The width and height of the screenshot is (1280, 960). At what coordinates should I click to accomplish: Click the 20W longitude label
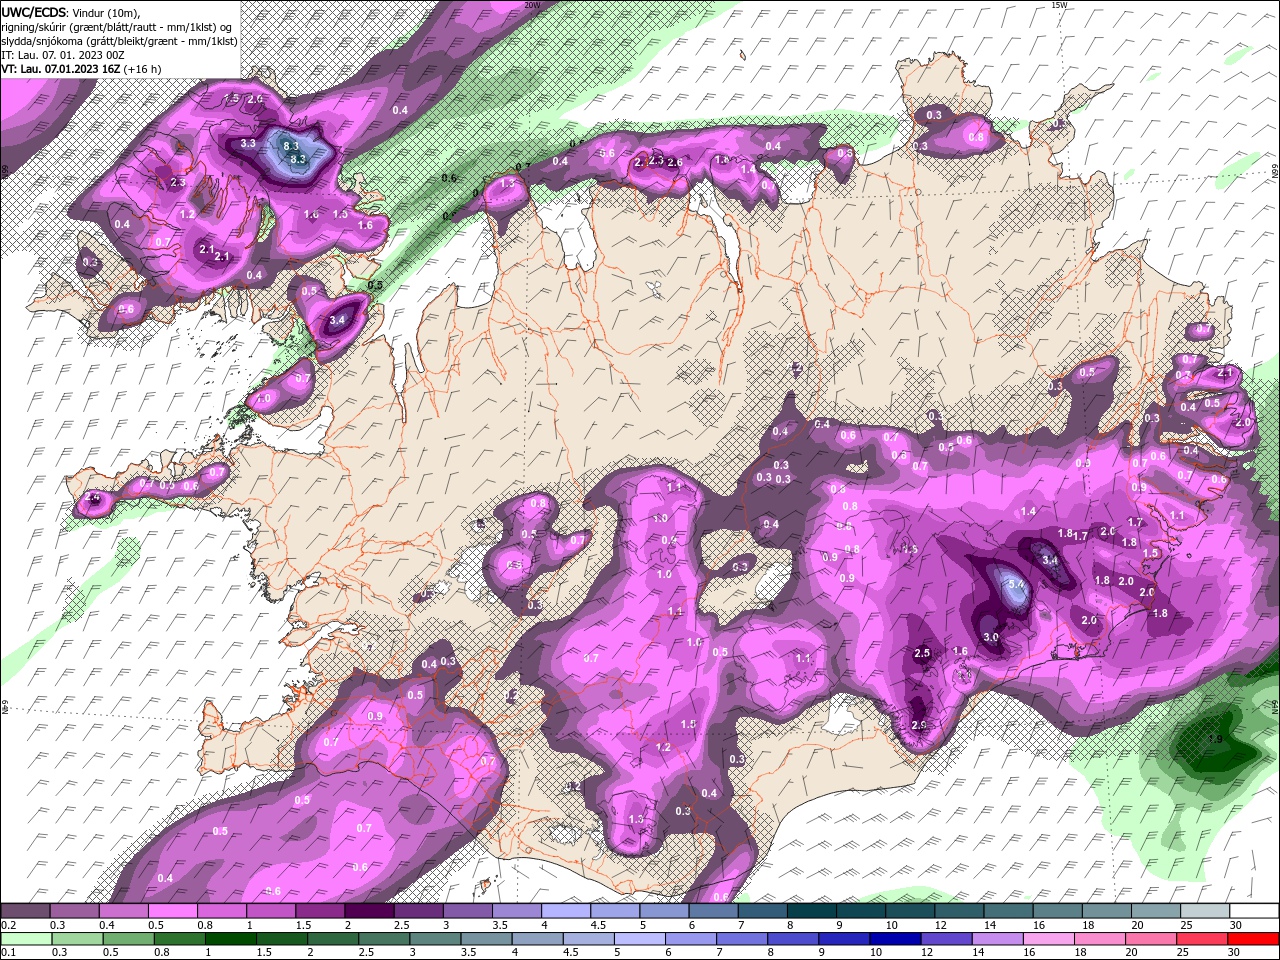point(532,5)
